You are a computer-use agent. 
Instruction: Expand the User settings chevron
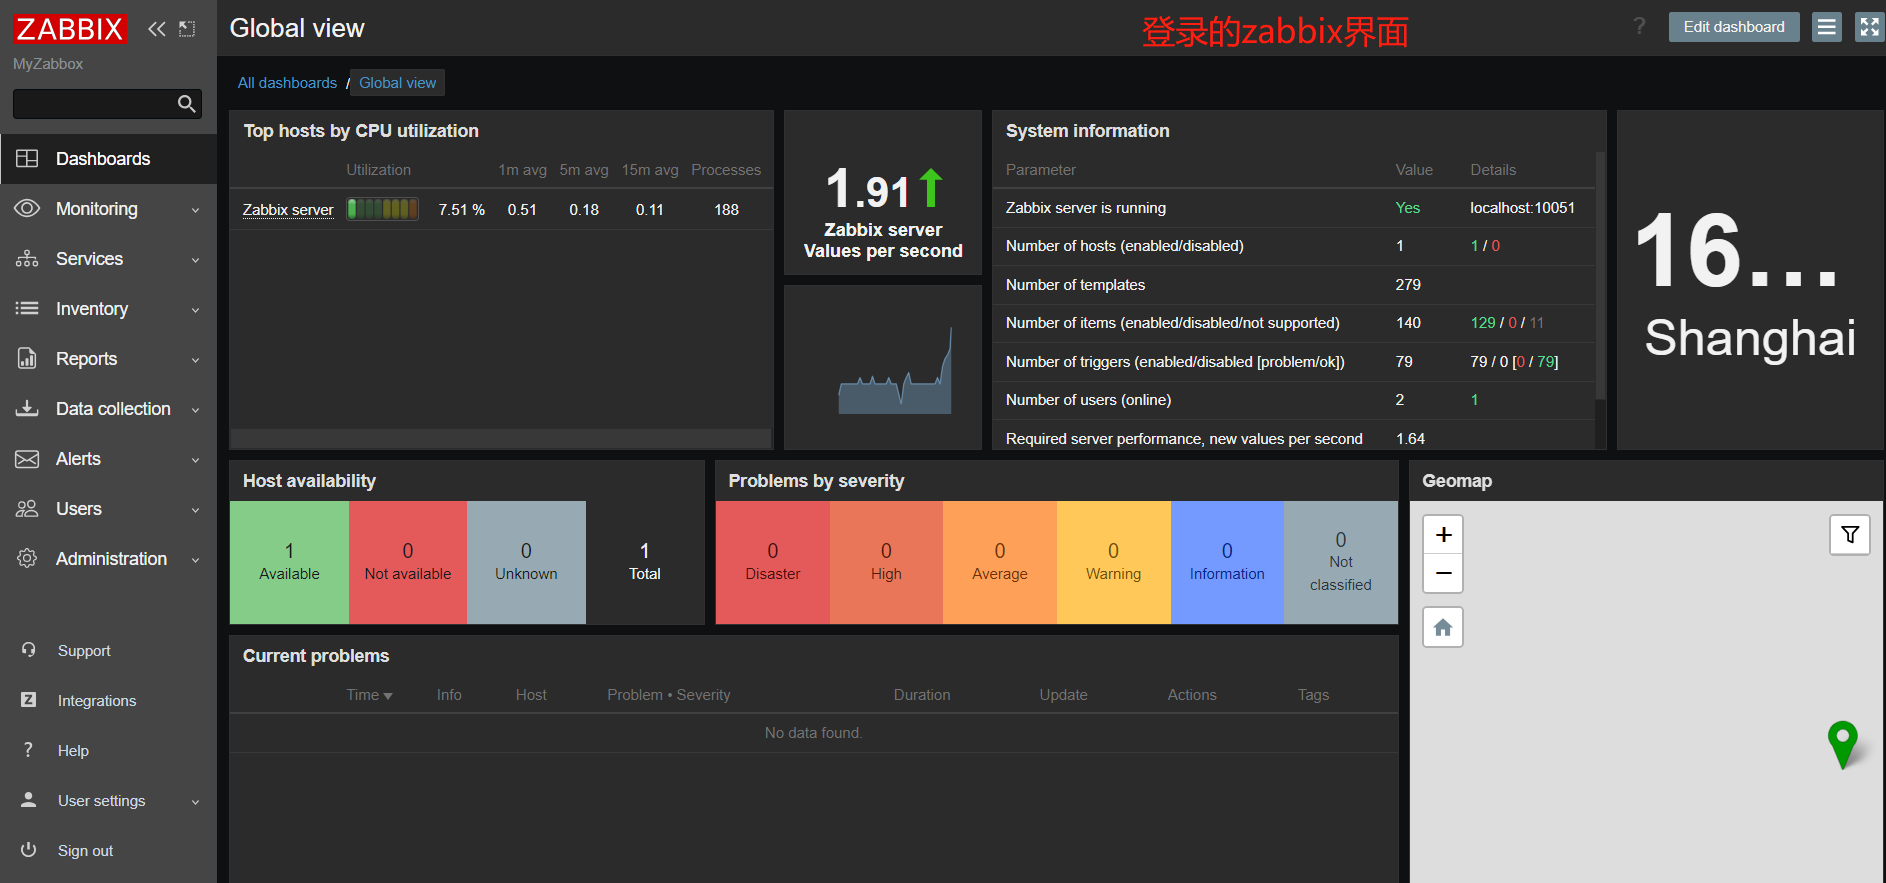pyautogui.click(x=196, y=802)
